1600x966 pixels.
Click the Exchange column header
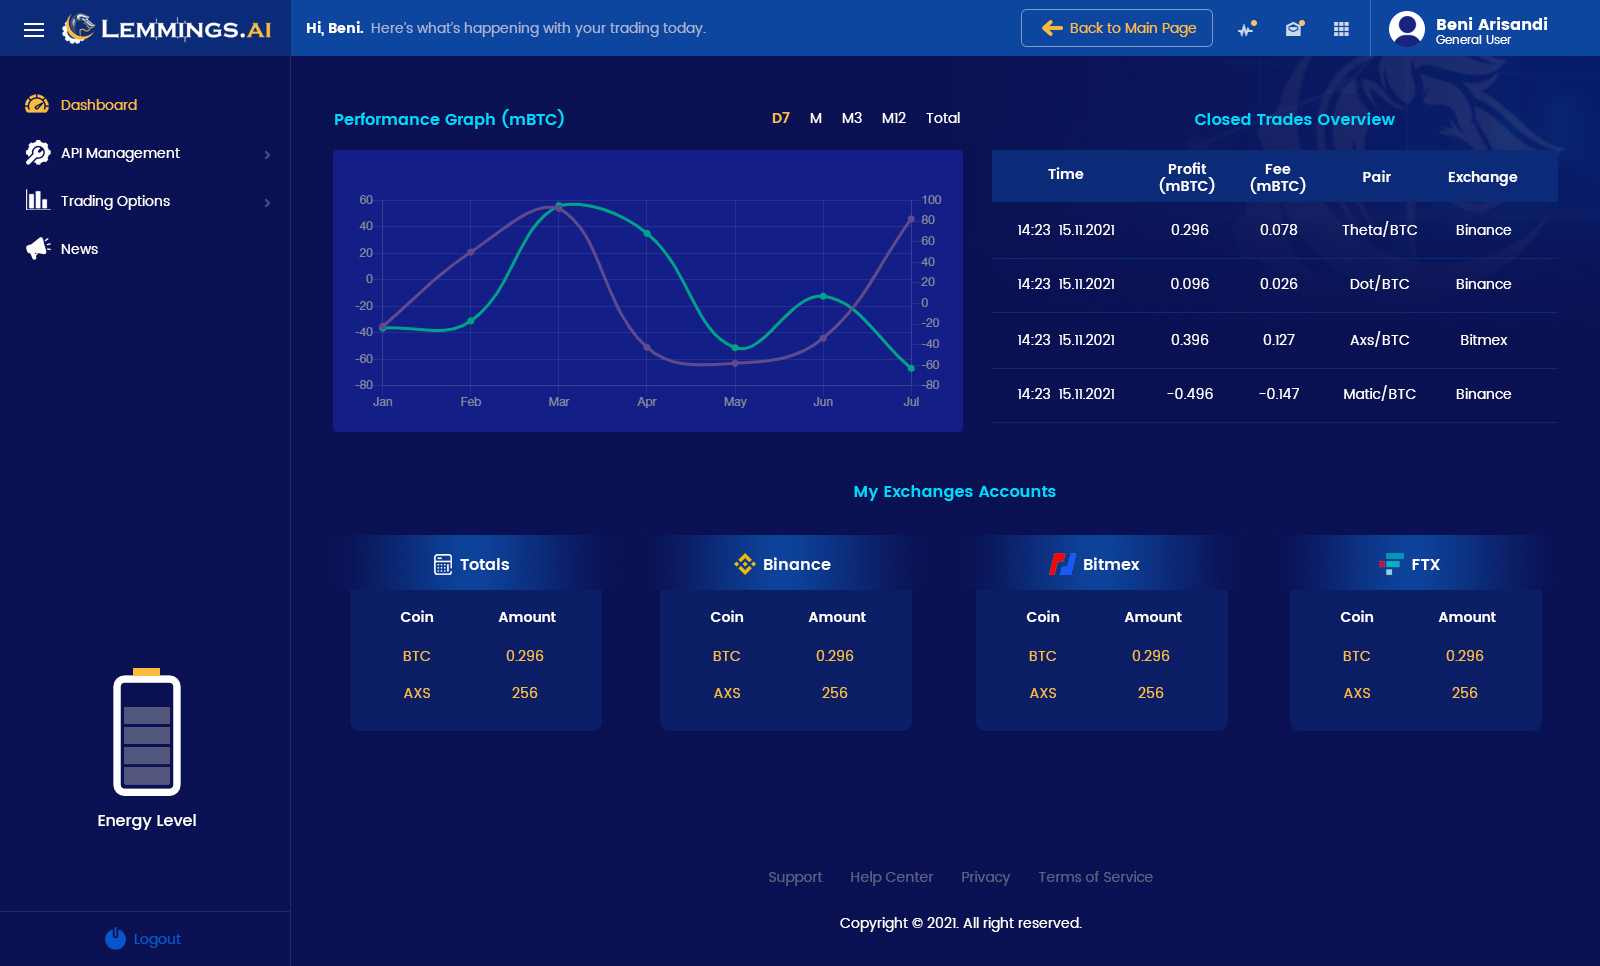pos(1483,177)
